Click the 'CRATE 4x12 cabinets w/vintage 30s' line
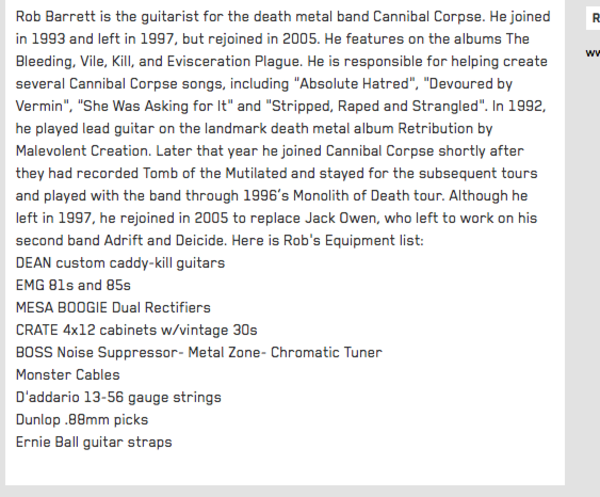The image size is (600, 497). pos(137,330)
